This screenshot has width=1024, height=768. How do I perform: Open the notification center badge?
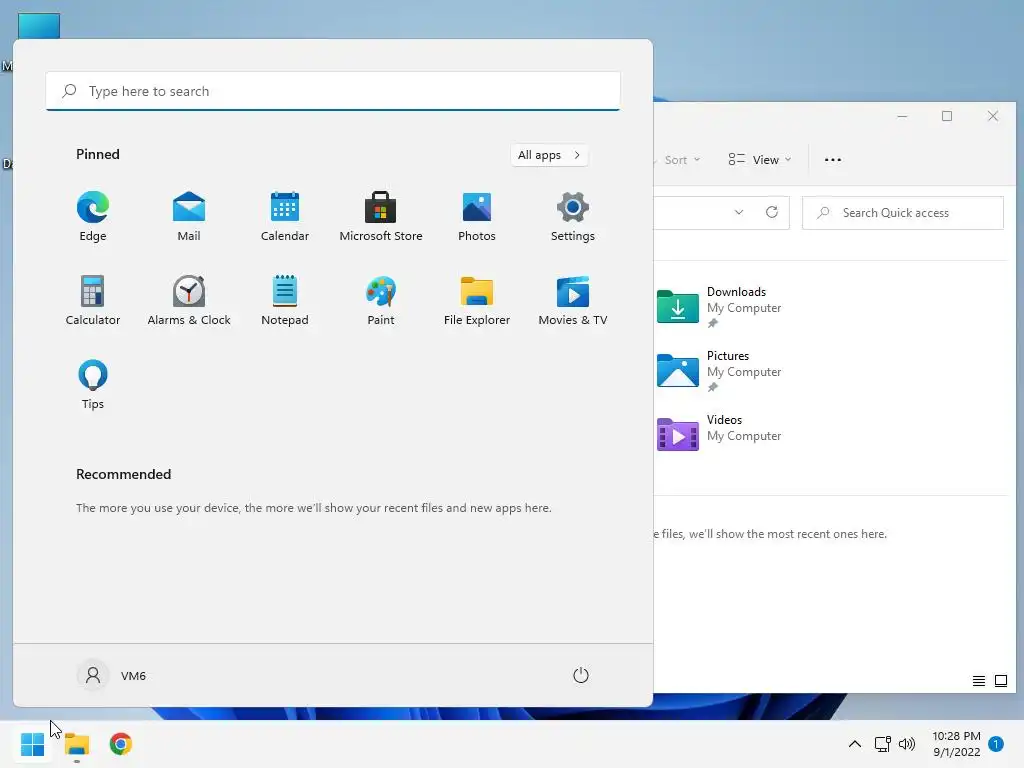point(996,744)
